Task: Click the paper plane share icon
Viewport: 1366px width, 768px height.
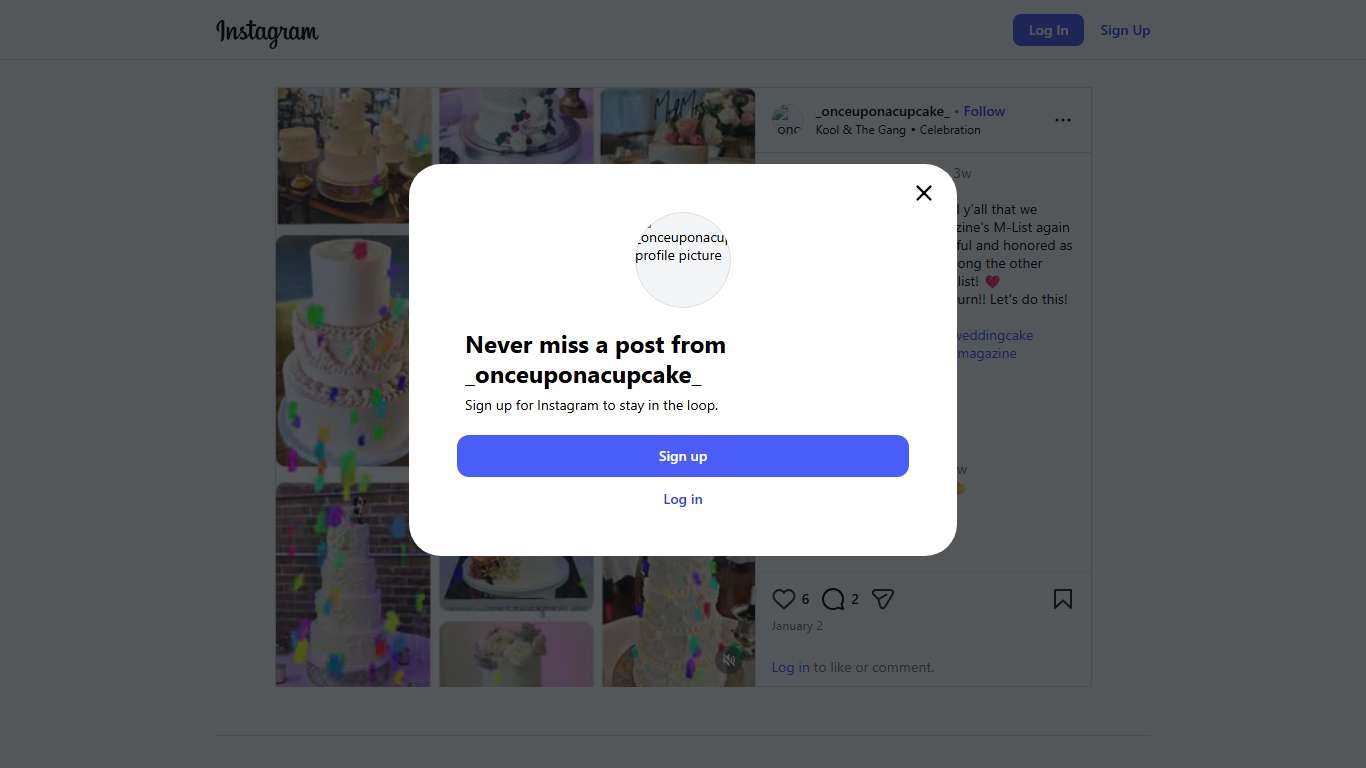Action: point(882,599)
